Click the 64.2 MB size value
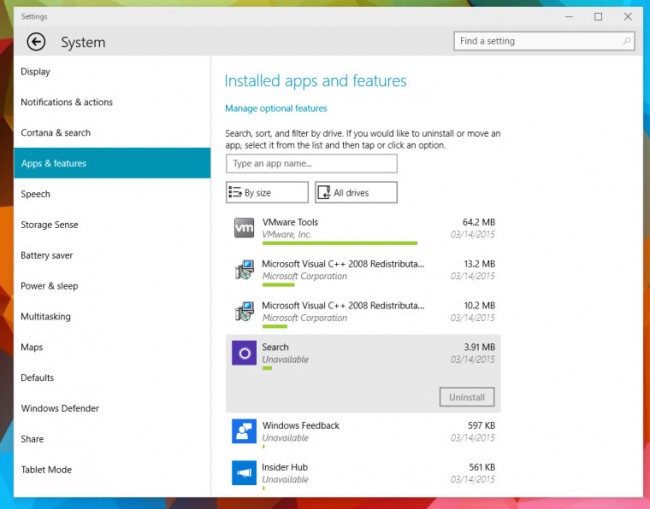This screenshot has width=650, height=509. pos(479,222)
